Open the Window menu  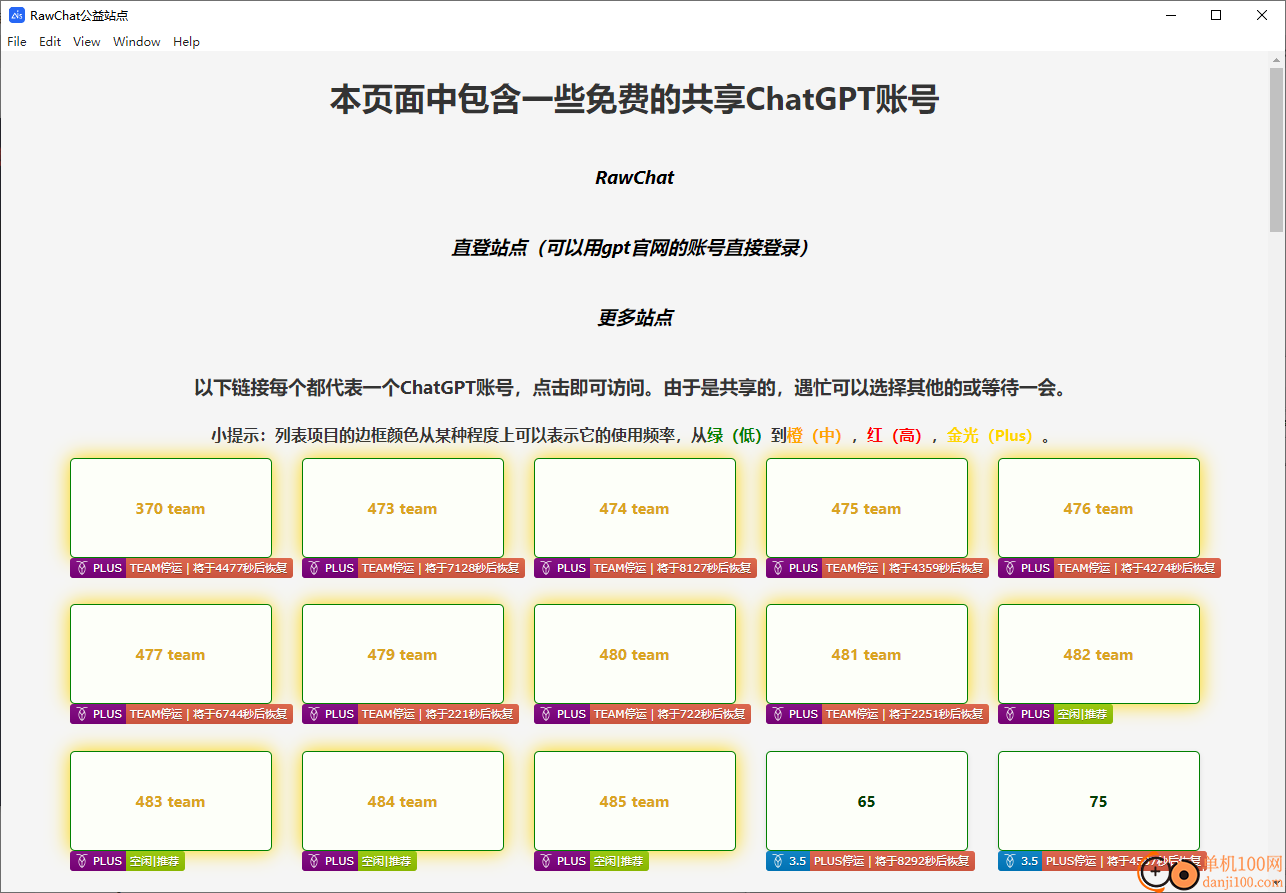[137, 42]
